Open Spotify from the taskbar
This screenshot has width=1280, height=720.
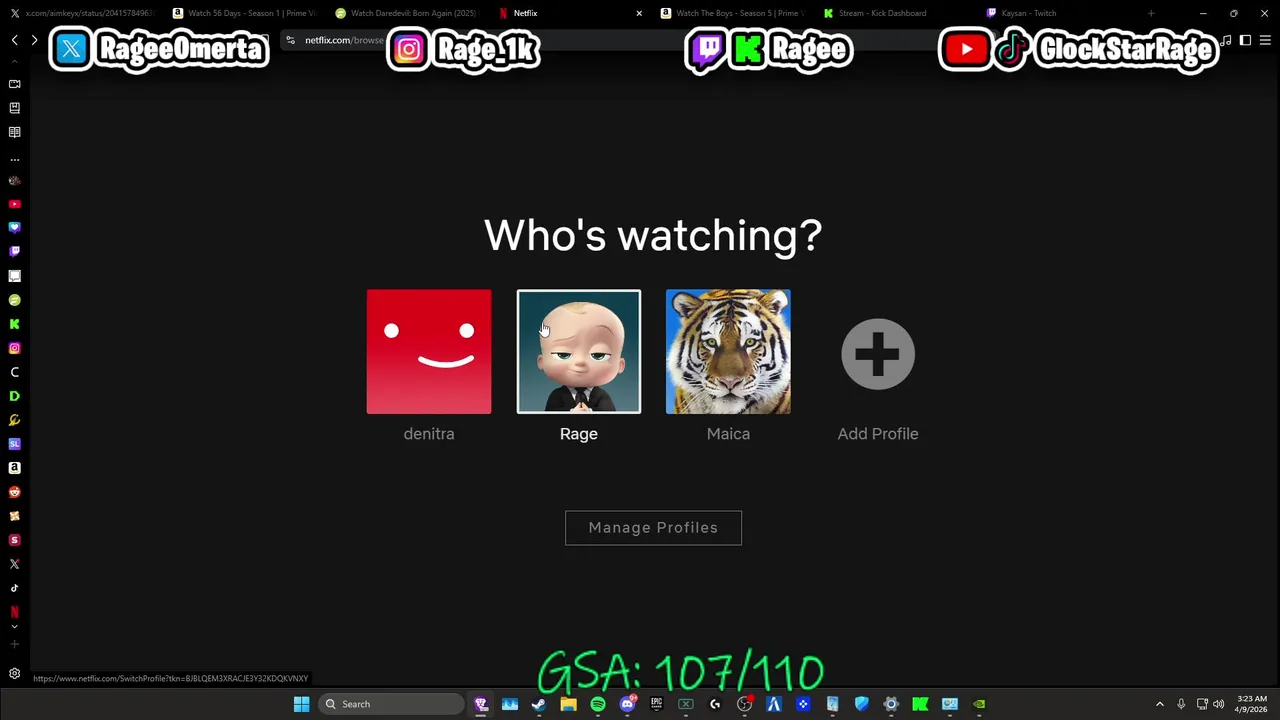[x=597, y=704]
